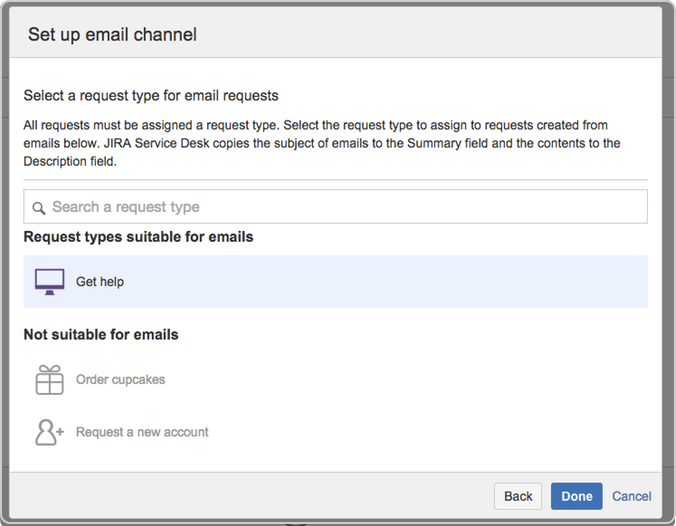
Task: Click the add-user Request a new account icon
Action: [x=49, y=432]
